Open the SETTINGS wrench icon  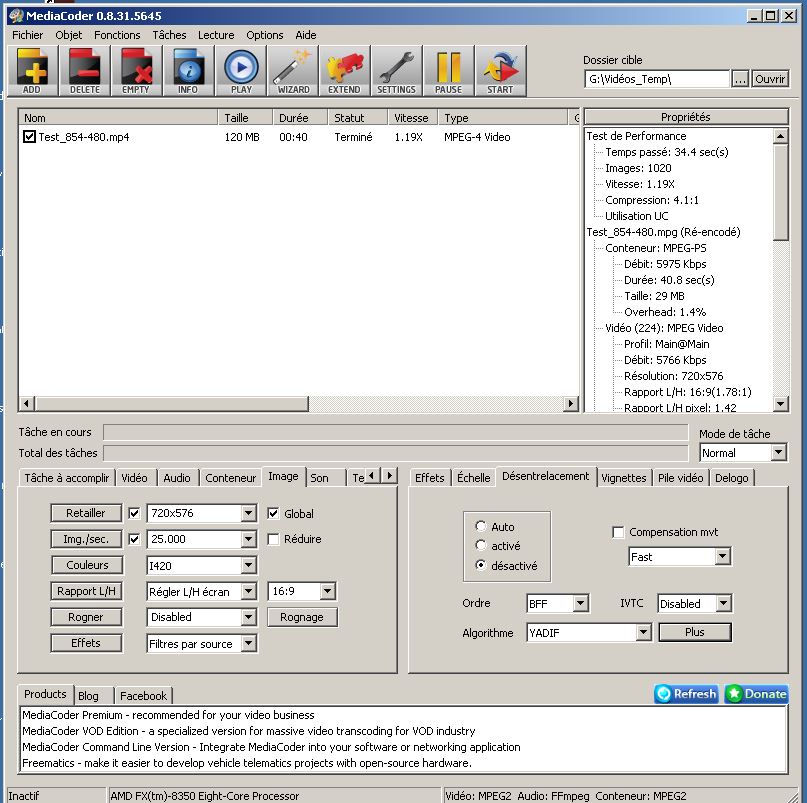click(x=396, y=70)
